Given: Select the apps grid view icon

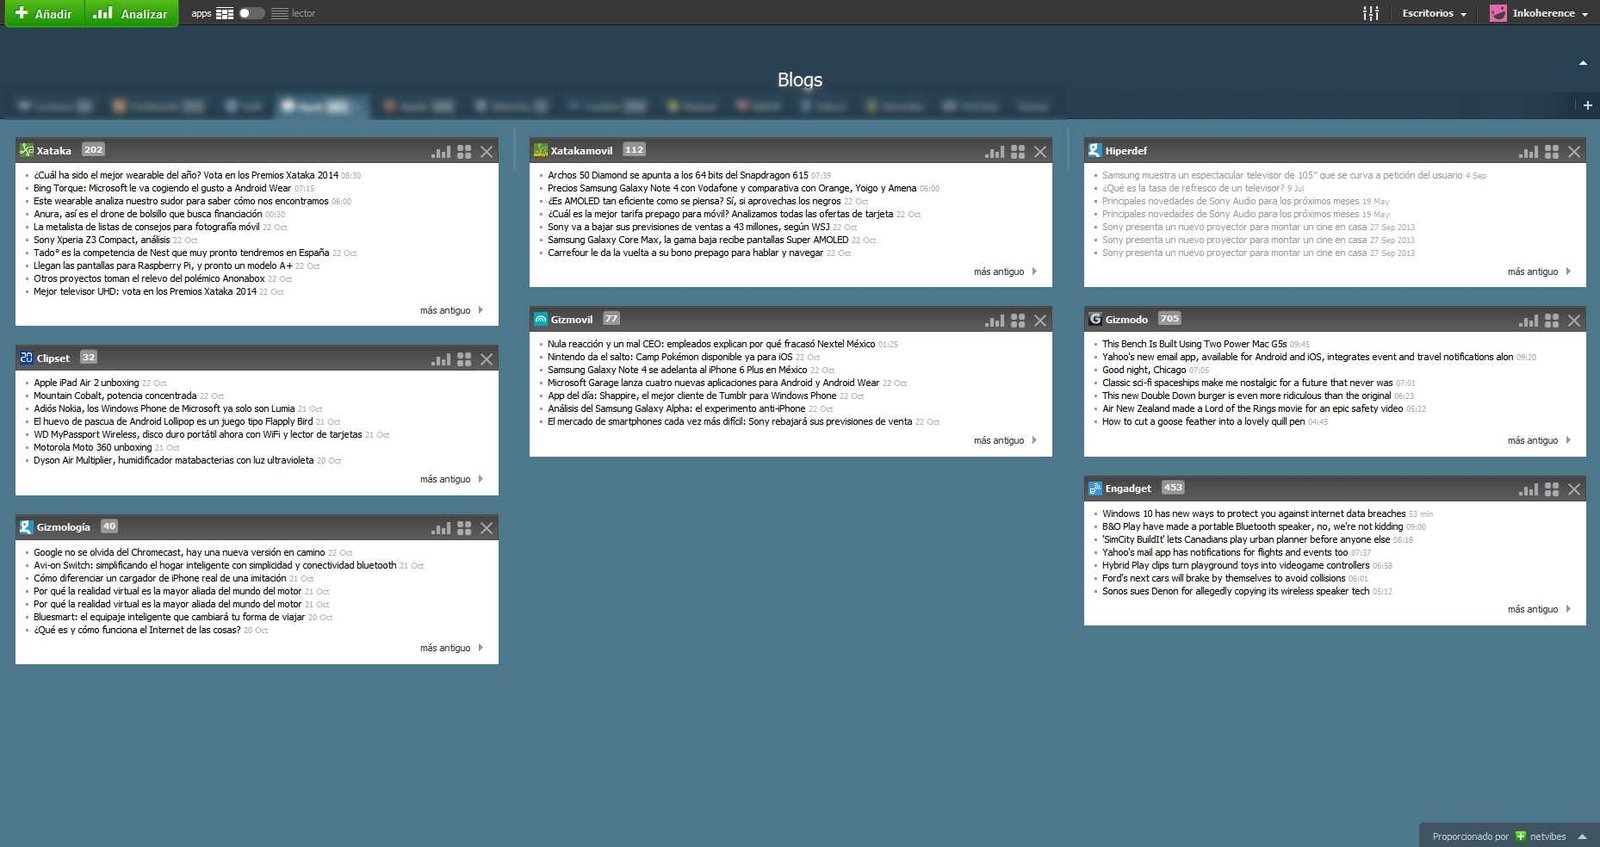Looking at the screenshot, I should coord(225,13).
